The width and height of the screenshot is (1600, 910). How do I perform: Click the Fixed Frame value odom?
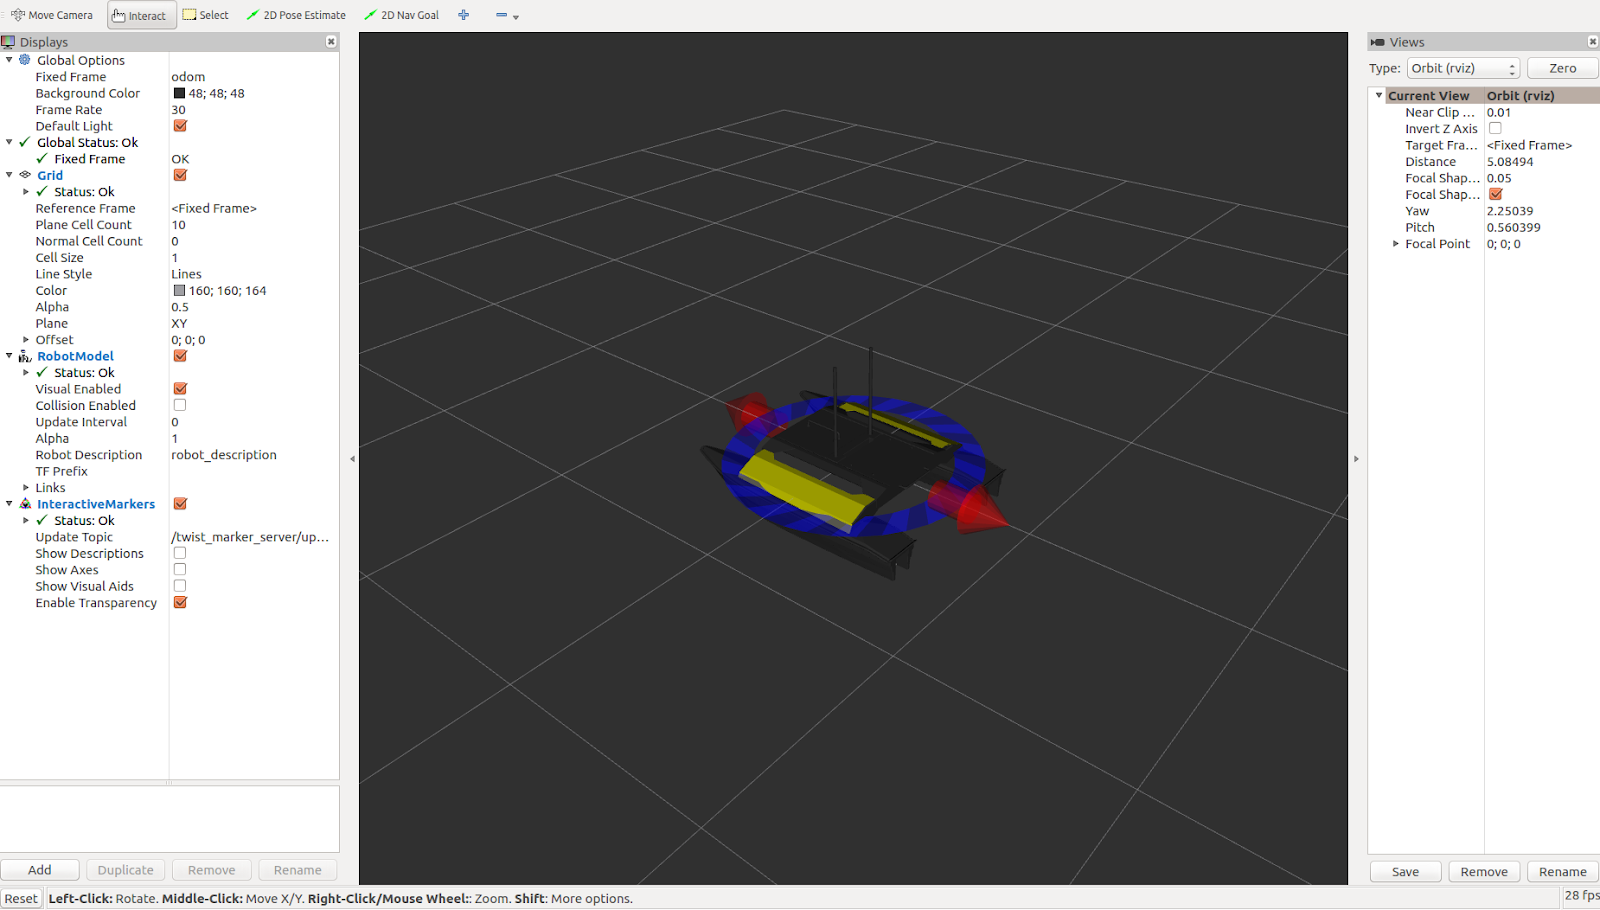[x=188, y=77]
